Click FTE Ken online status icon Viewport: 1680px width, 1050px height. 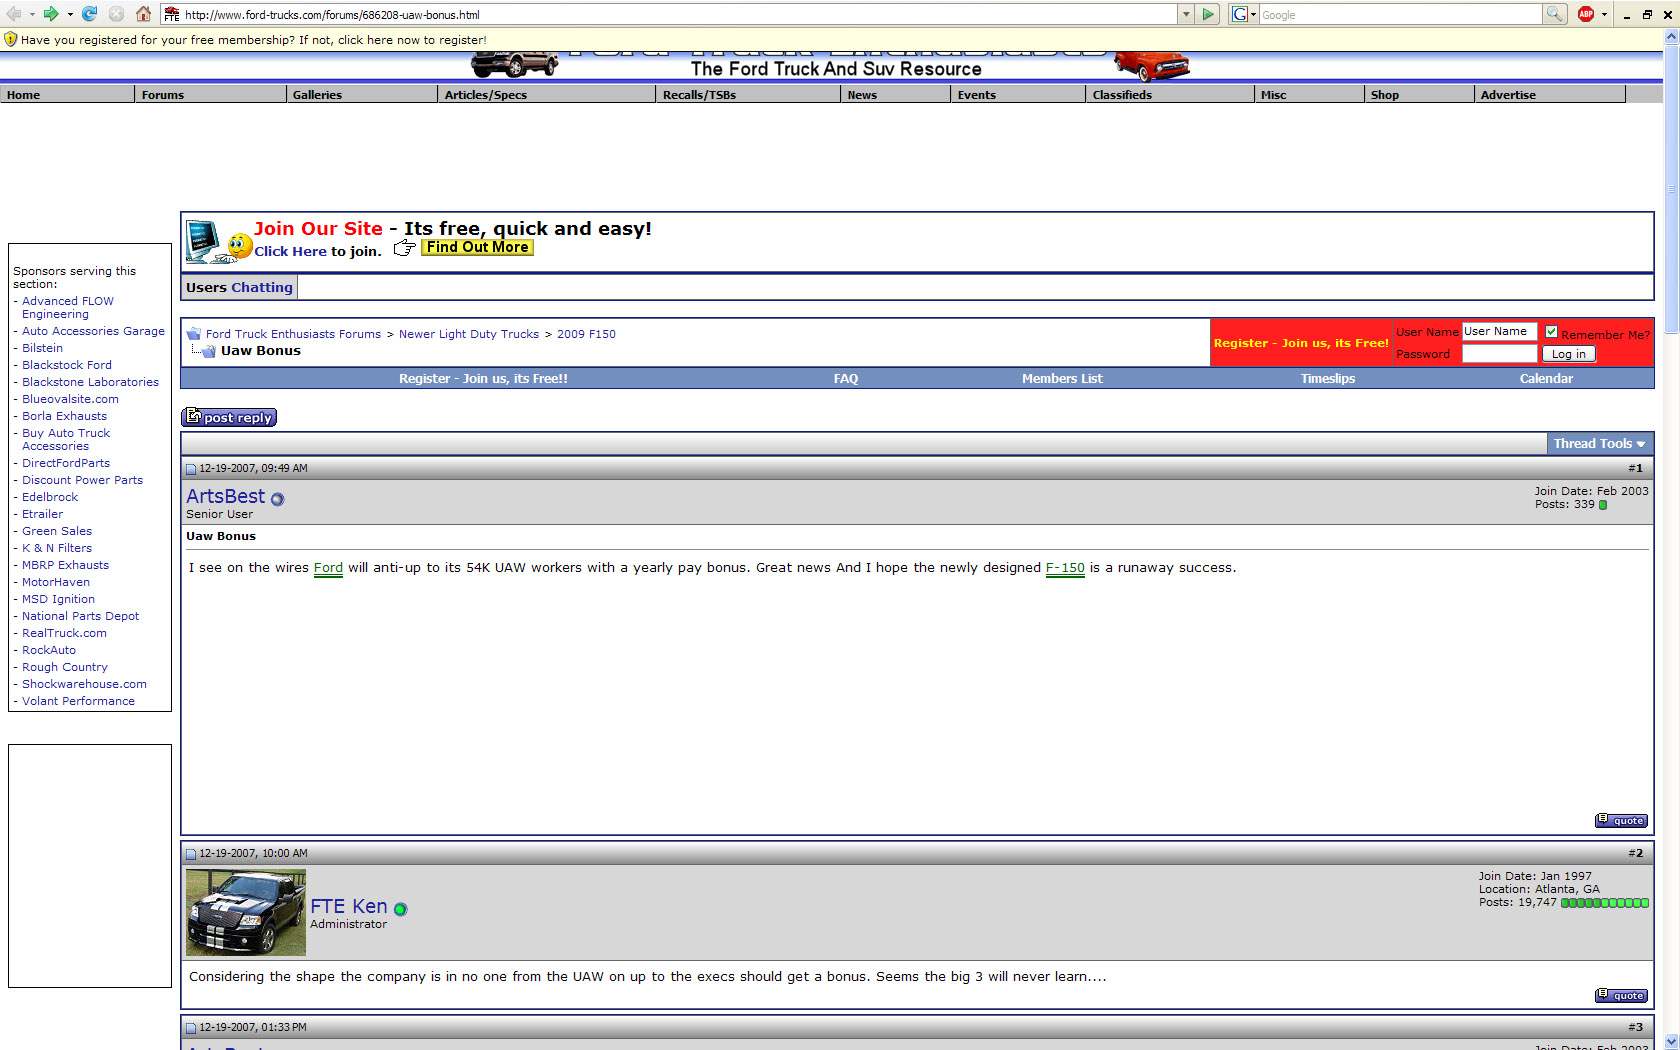click(x=400, y=909)
